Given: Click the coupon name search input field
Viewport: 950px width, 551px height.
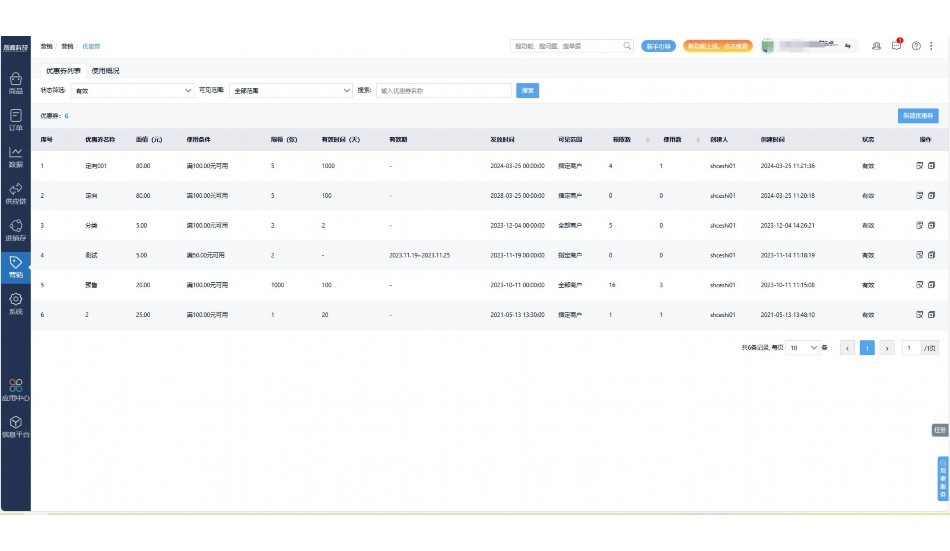Looking at the screenshot, I should coord(443,90).
